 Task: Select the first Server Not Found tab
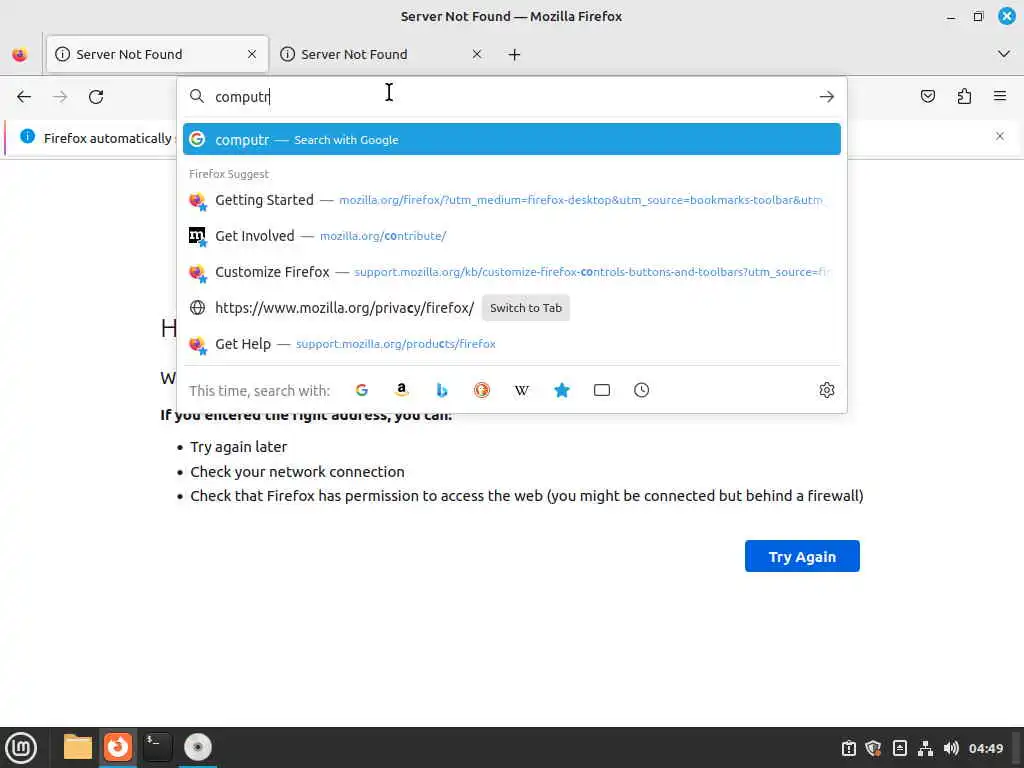click(157, 54)
